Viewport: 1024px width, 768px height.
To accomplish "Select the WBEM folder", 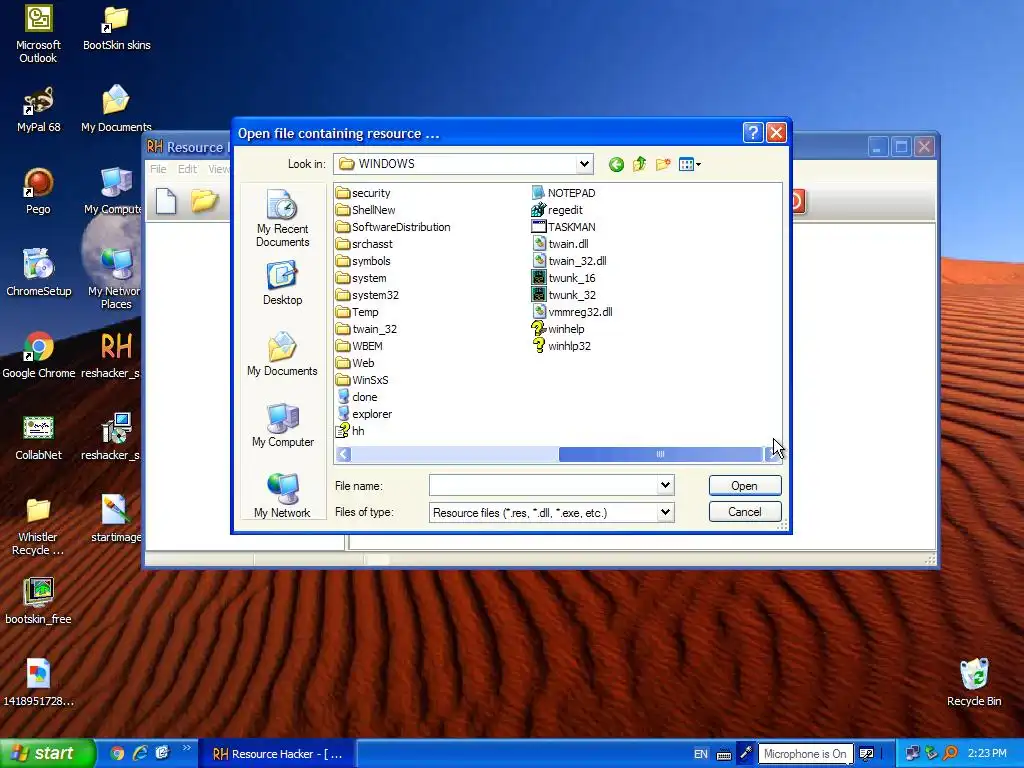I will (359, 346).
